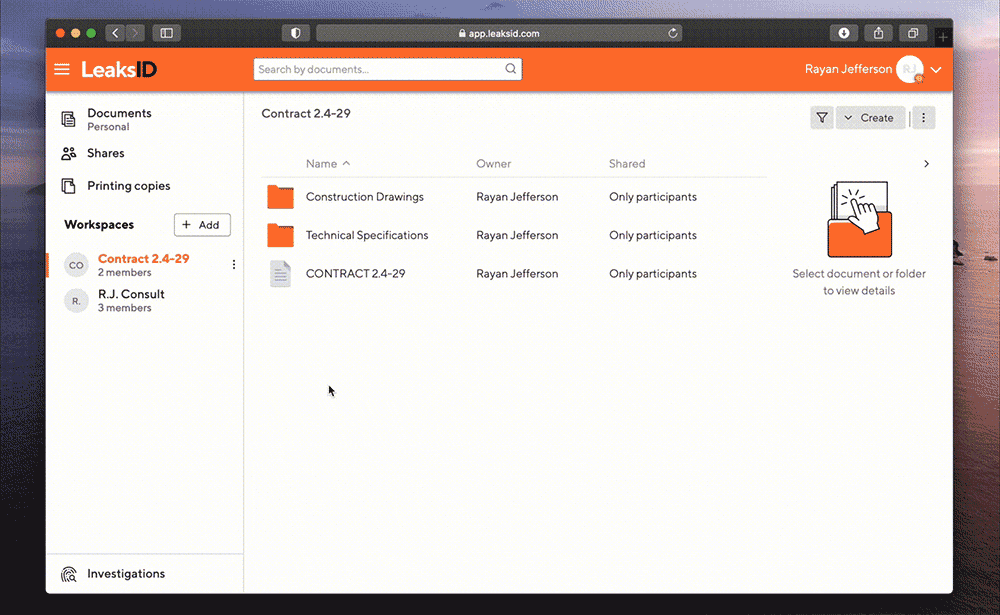Open the more options kebab menu beside Create
This screenshot has height=615, width=1000.
[923, 117]
